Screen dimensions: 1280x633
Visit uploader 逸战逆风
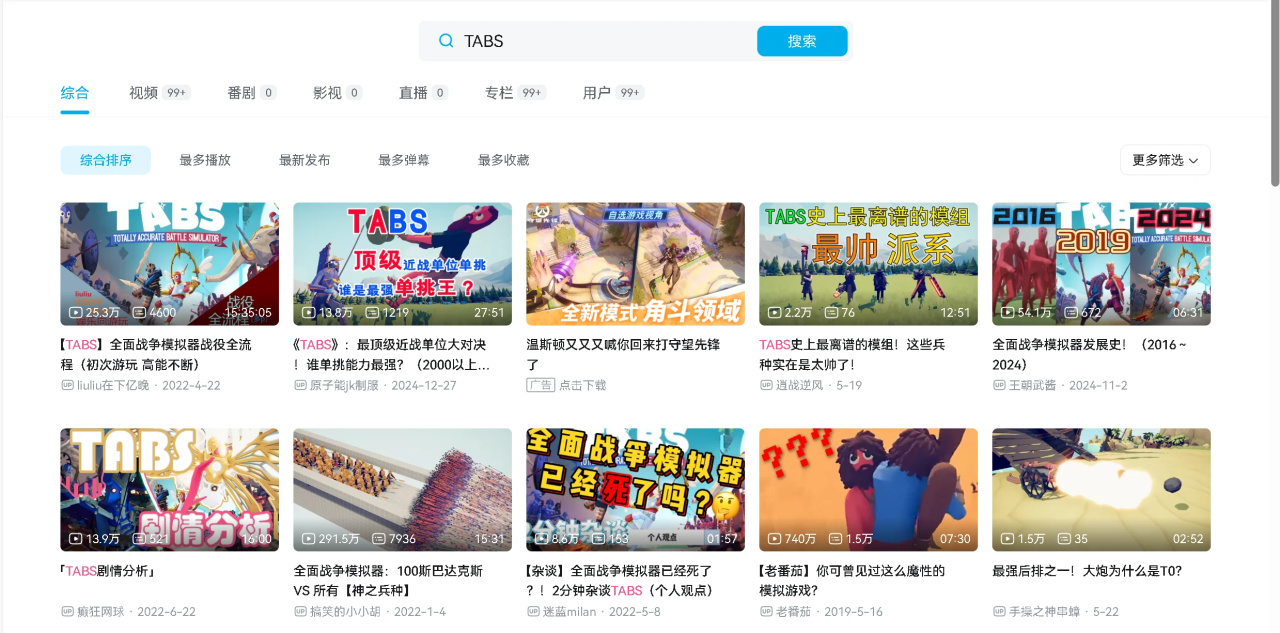tap(799, 385)
